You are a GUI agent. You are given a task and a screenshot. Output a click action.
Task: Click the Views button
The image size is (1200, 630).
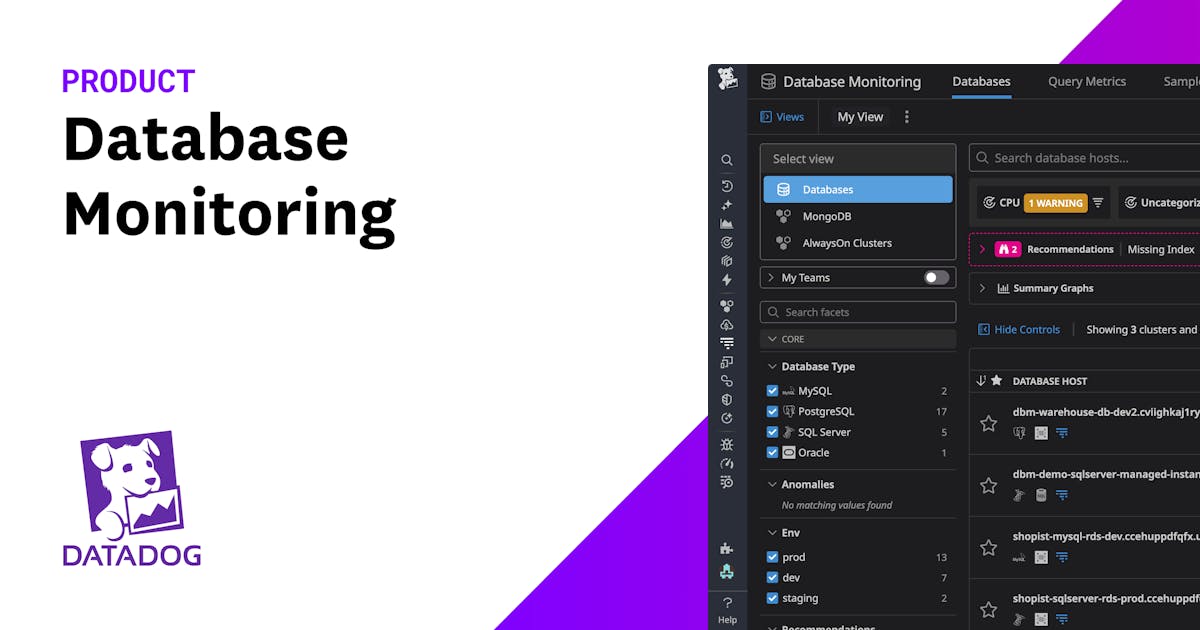(782, 117)
